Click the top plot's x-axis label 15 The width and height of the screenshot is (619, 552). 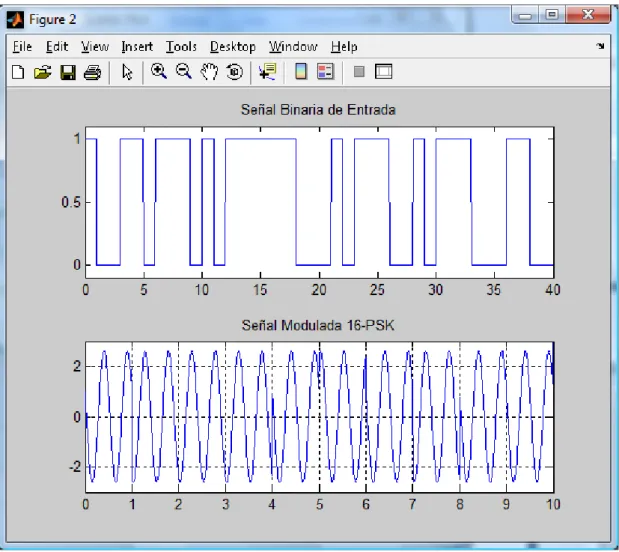260,290
